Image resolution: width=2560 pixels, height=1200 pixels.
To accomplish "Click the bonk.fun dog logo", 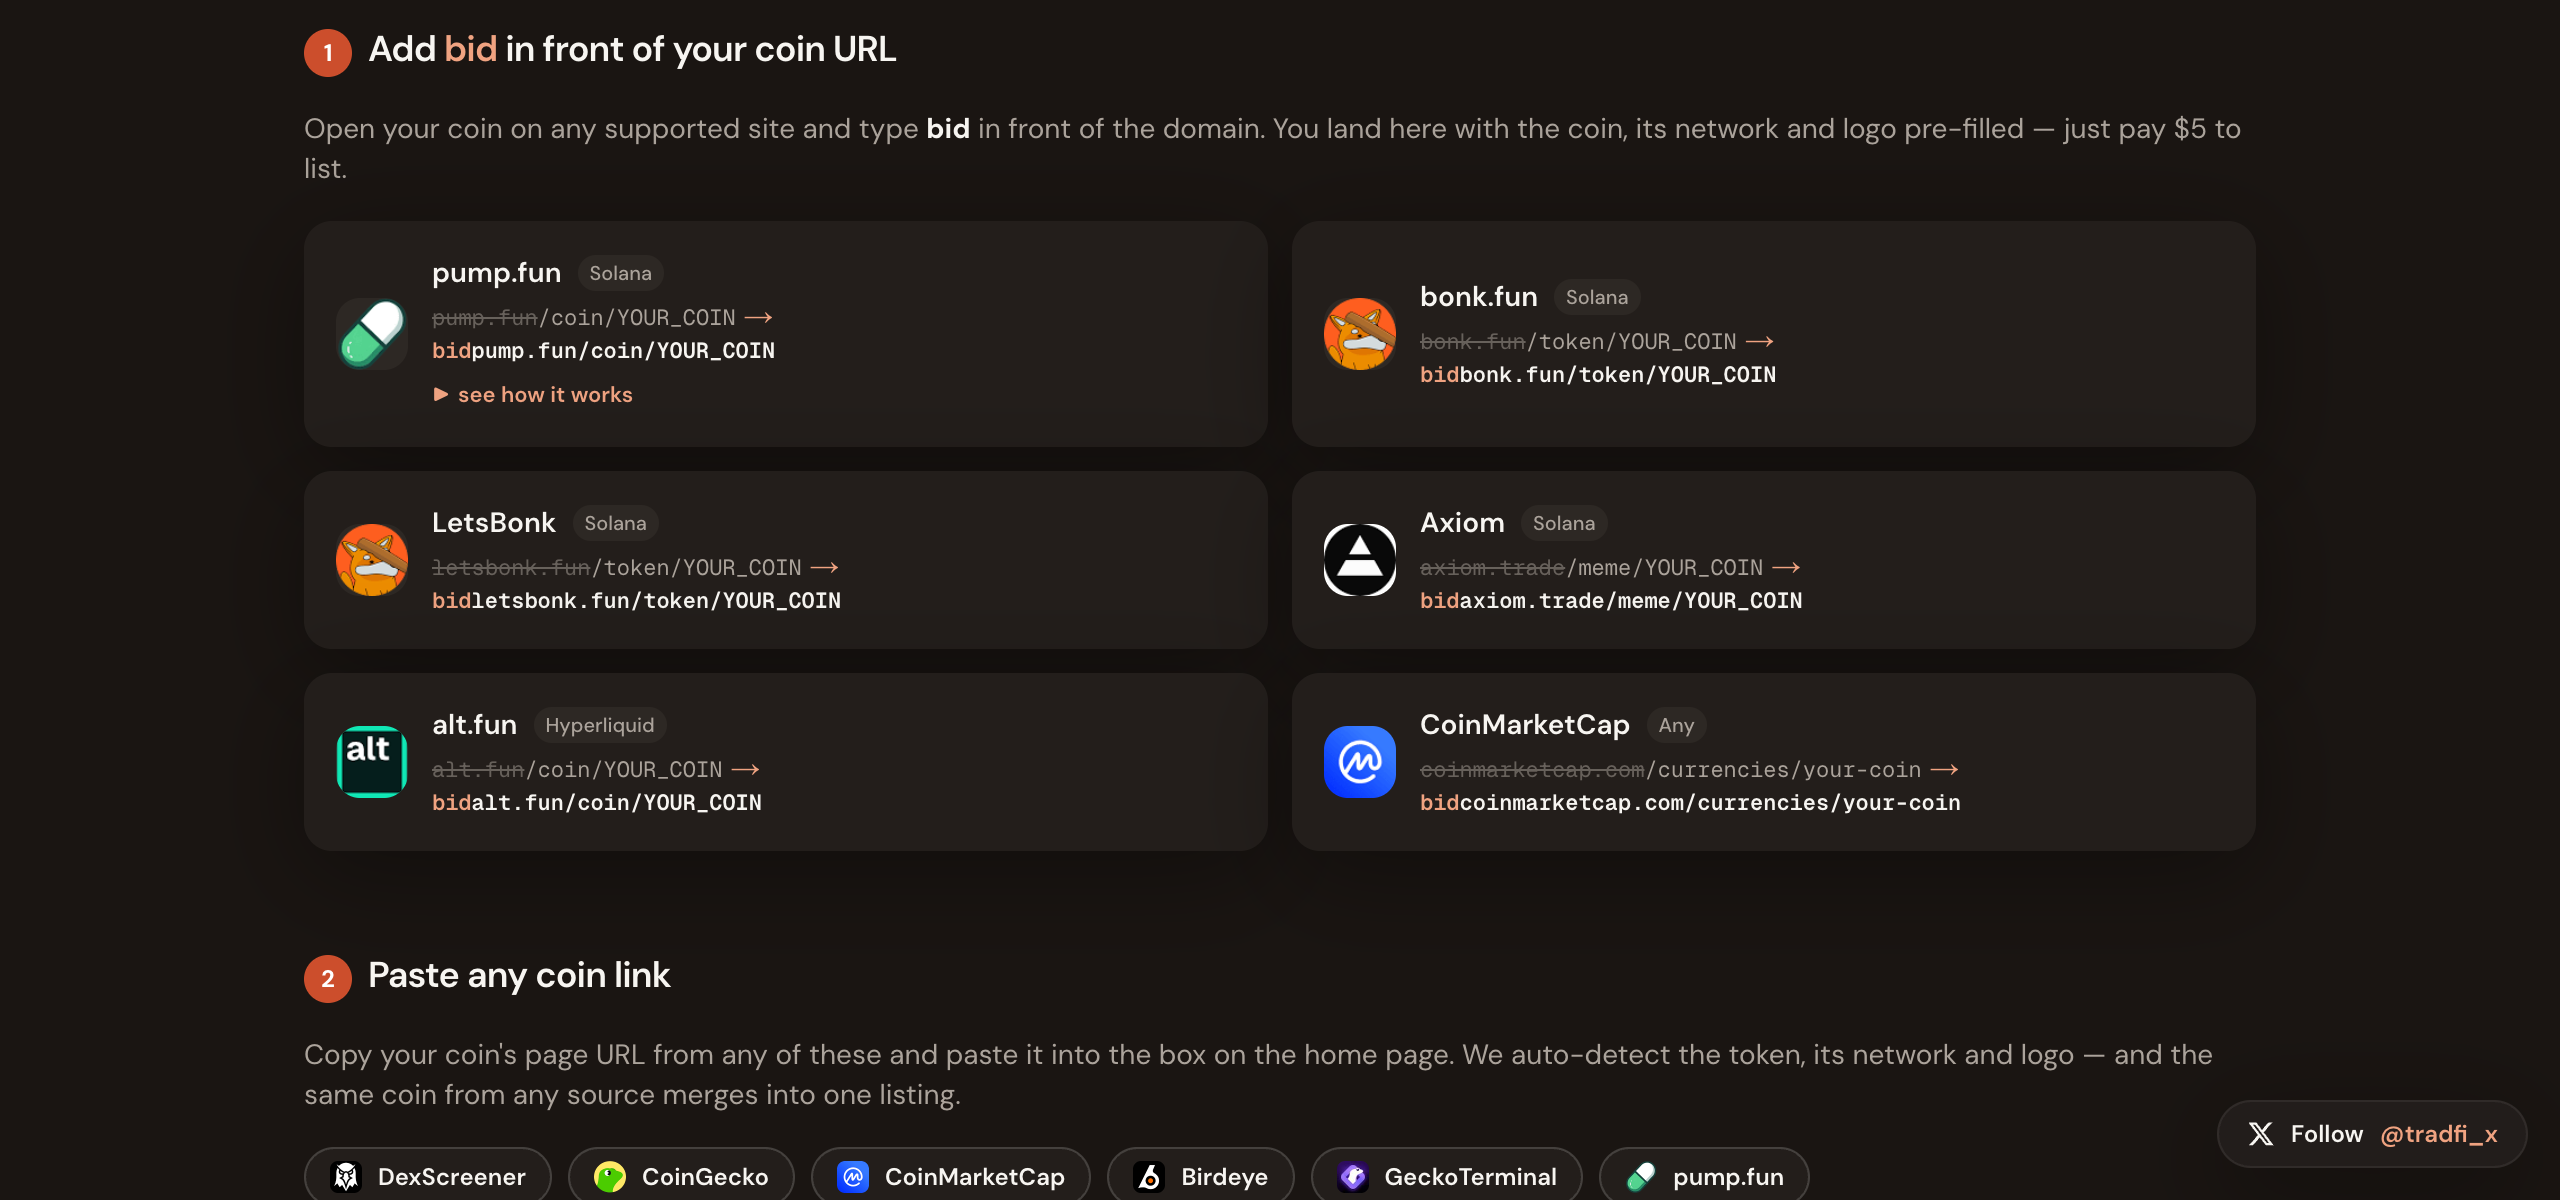I will point(1359,334).
